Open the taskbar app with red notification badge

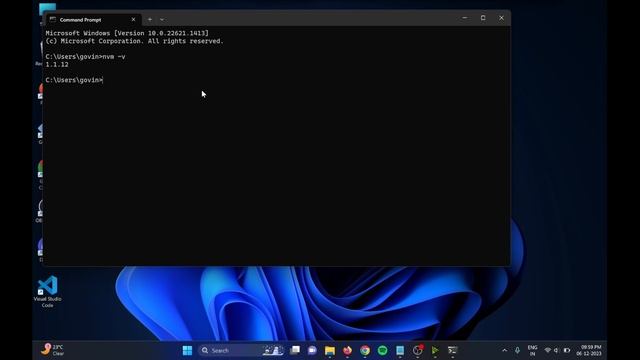tap(418, 350)
